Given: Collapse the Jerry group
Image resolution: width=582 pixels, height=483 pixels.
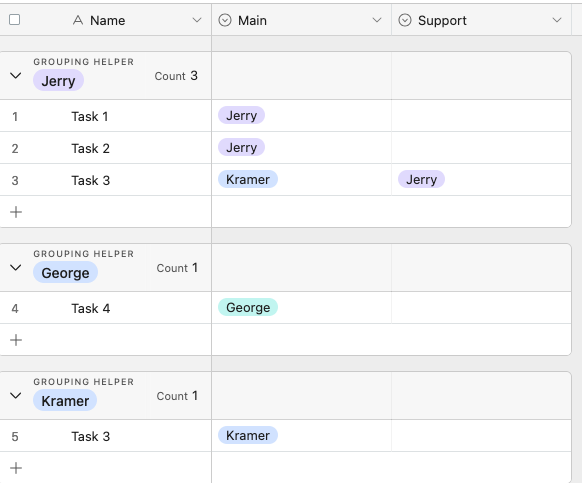Looking at the screenshot, I should pos(16,76).
